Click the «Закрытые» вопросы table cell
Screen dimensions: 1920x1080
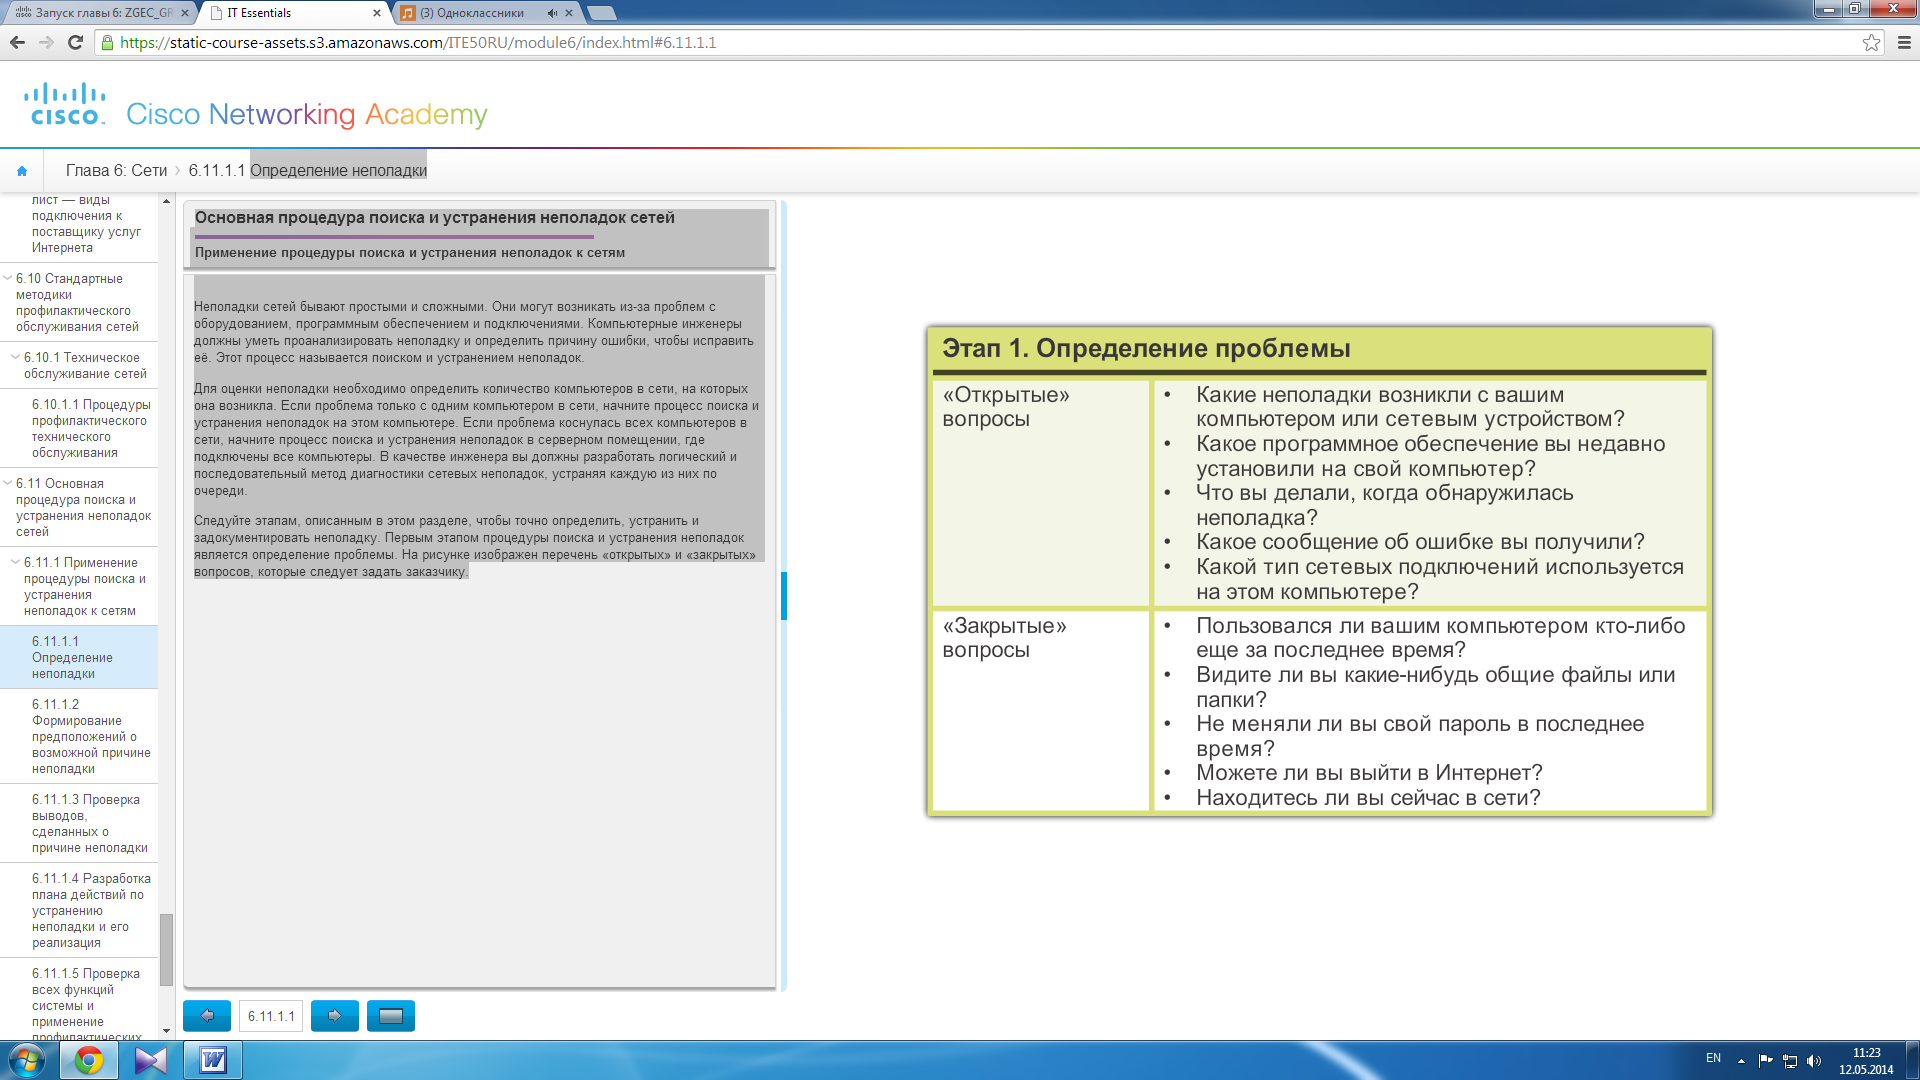tap(1041, 710)
